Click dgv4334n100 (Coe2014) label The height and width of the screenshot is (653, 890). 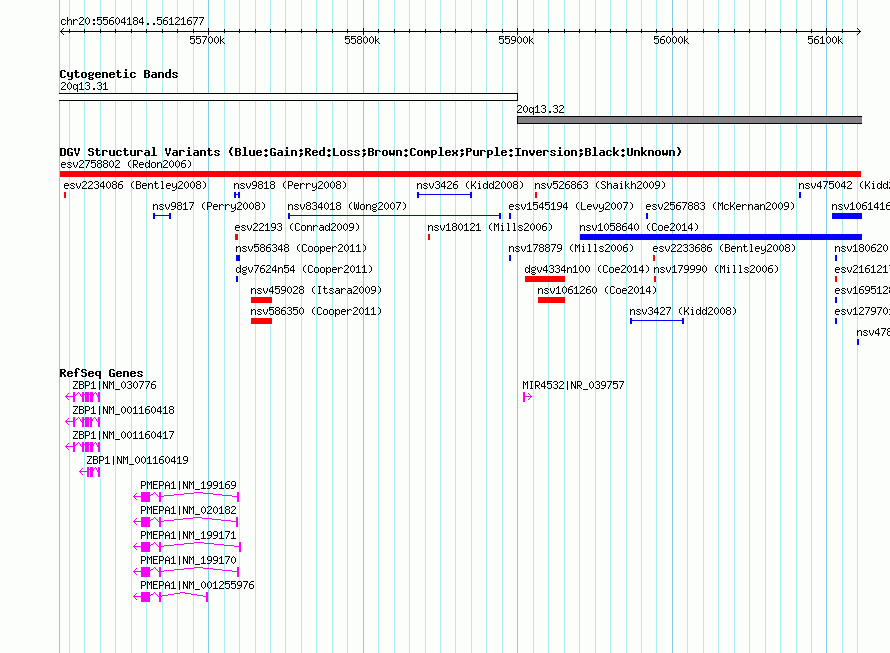(x=587, y=269)
